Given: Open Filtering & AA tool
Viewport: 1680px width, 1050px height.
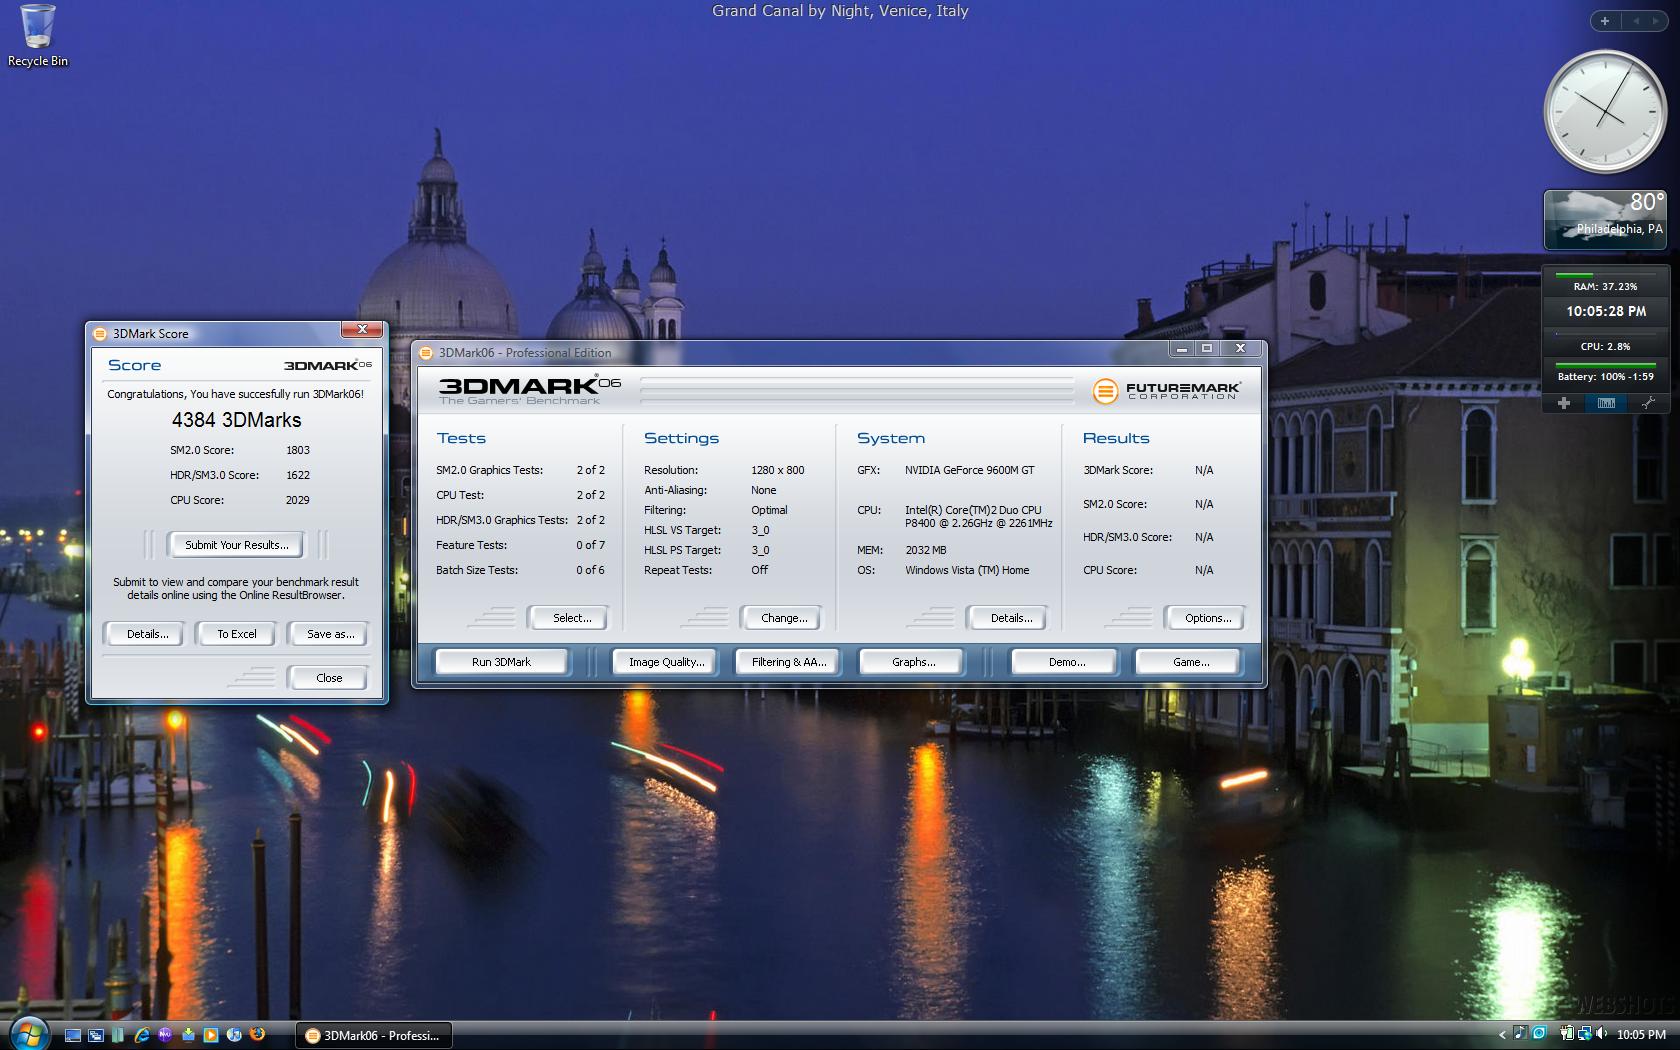Looking at the screenshot, I should (x=789, y=662).
